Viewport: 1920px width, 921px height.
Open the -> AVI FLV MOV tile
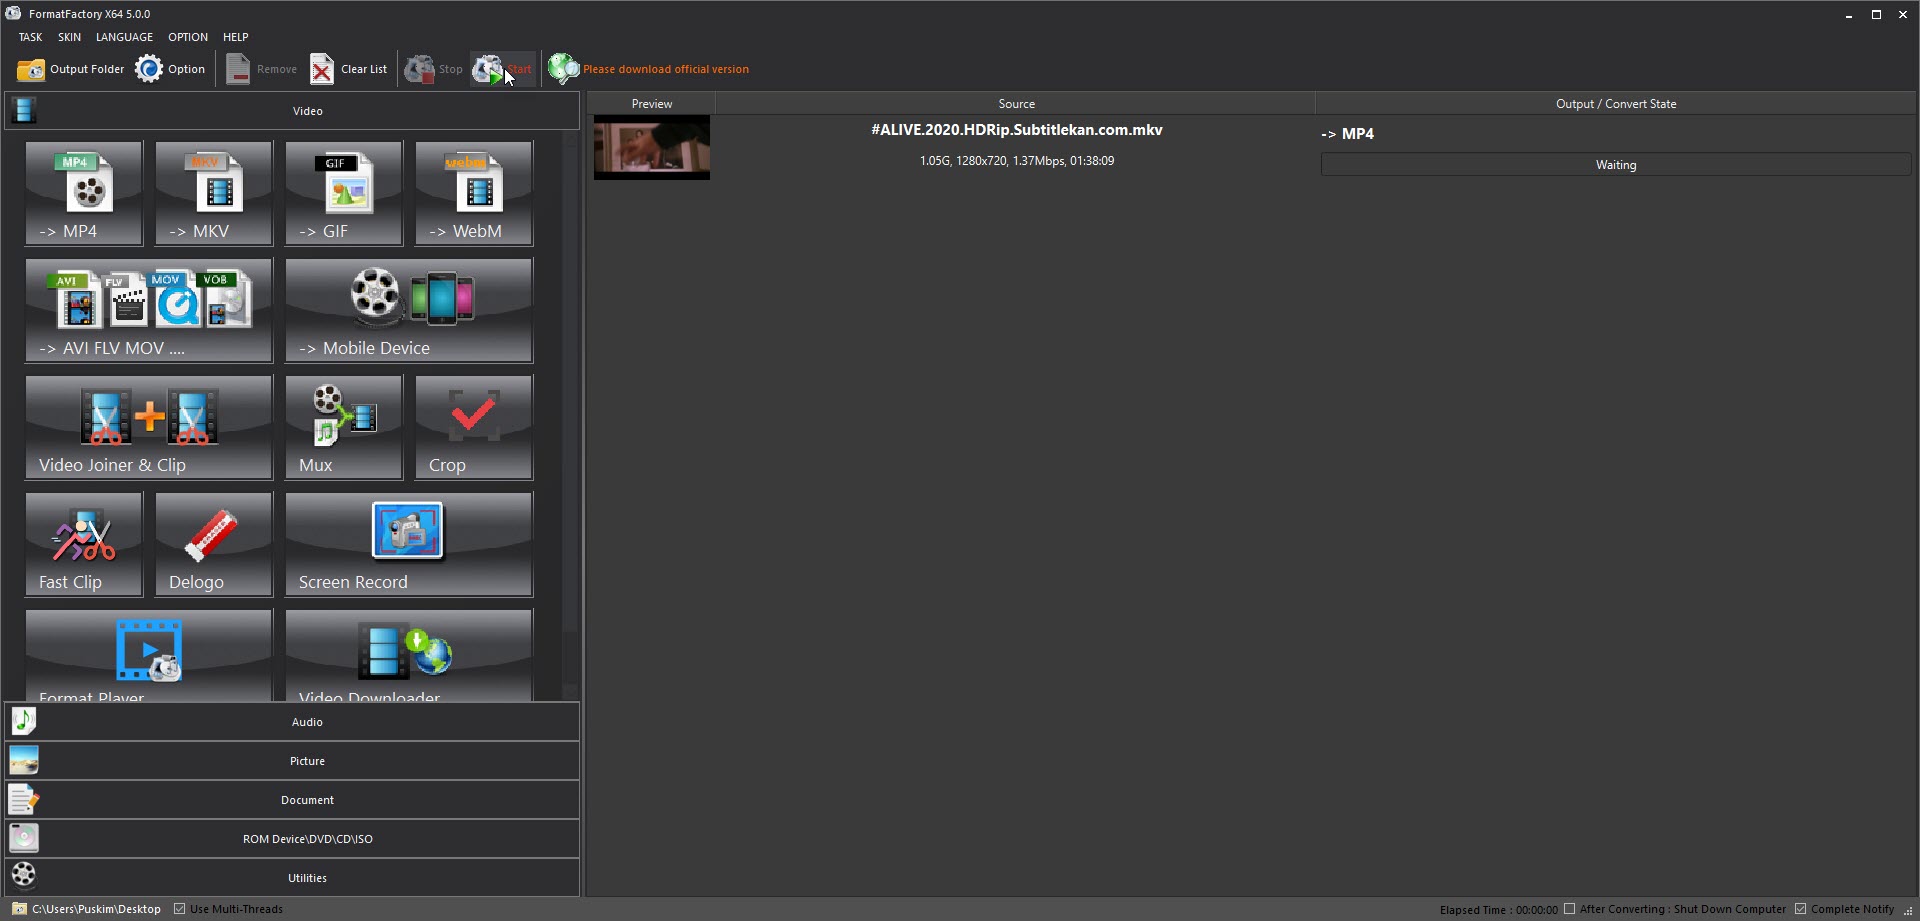click(x=149, y=310)
